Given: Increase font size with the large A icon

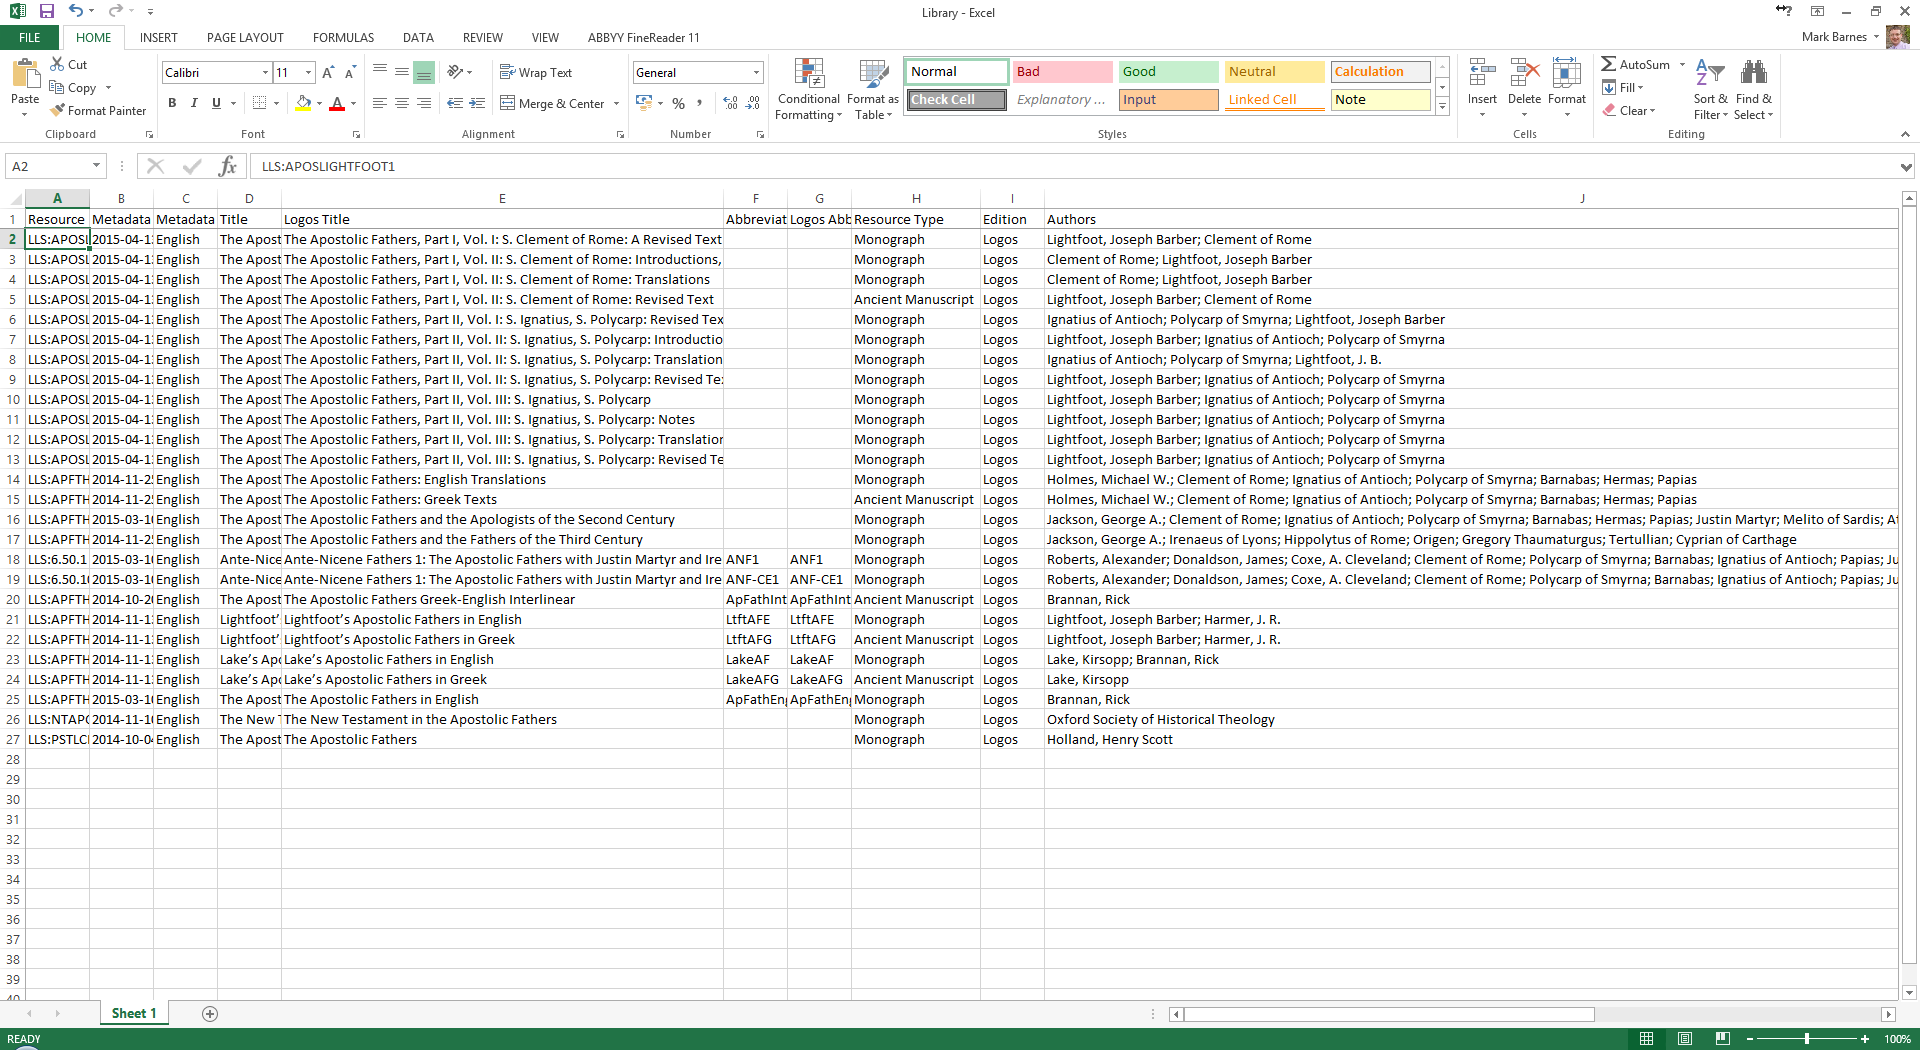Looking at the screenshot, I should [x=328, y=73].
